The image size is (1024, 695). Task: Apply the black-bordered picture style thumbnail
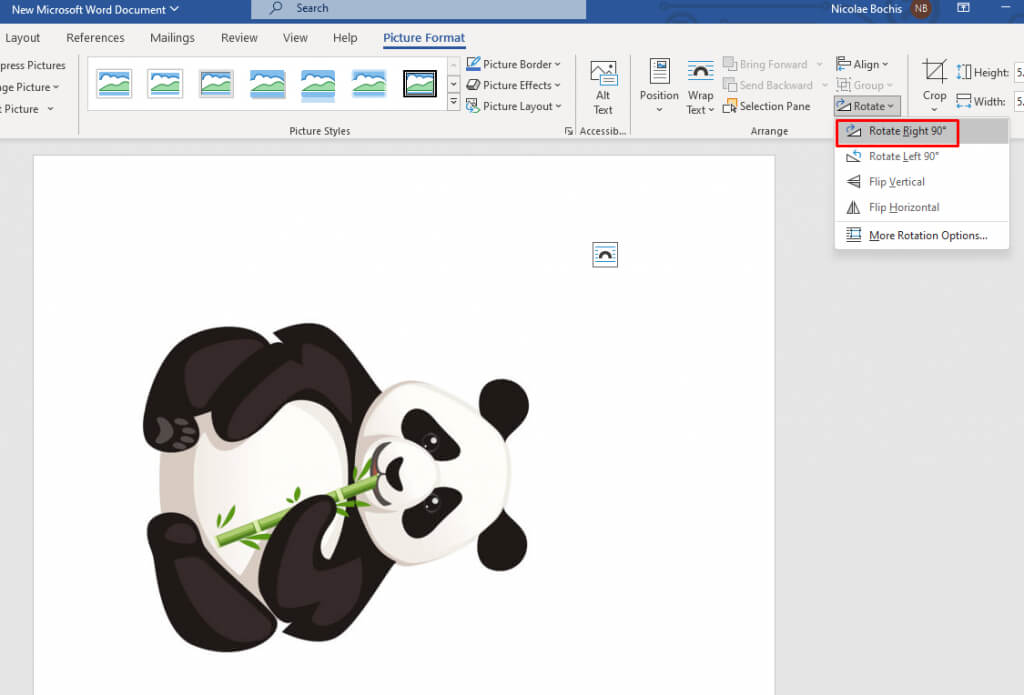click(x=420, y=84)
